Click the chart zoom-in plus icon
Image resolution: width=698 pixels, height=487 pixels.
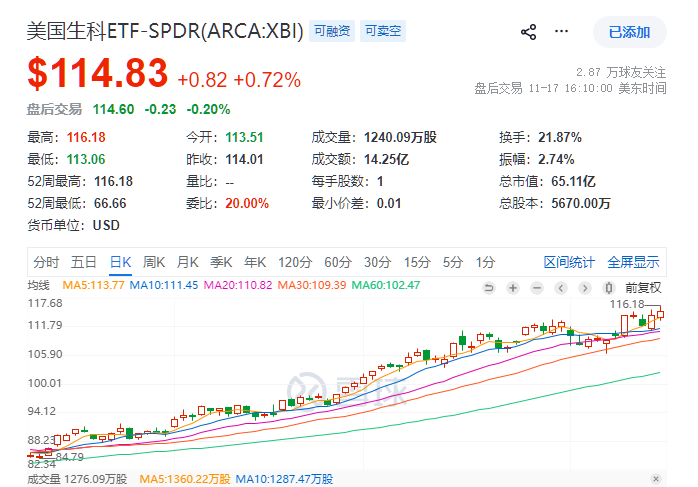click(x=513, y=288)
